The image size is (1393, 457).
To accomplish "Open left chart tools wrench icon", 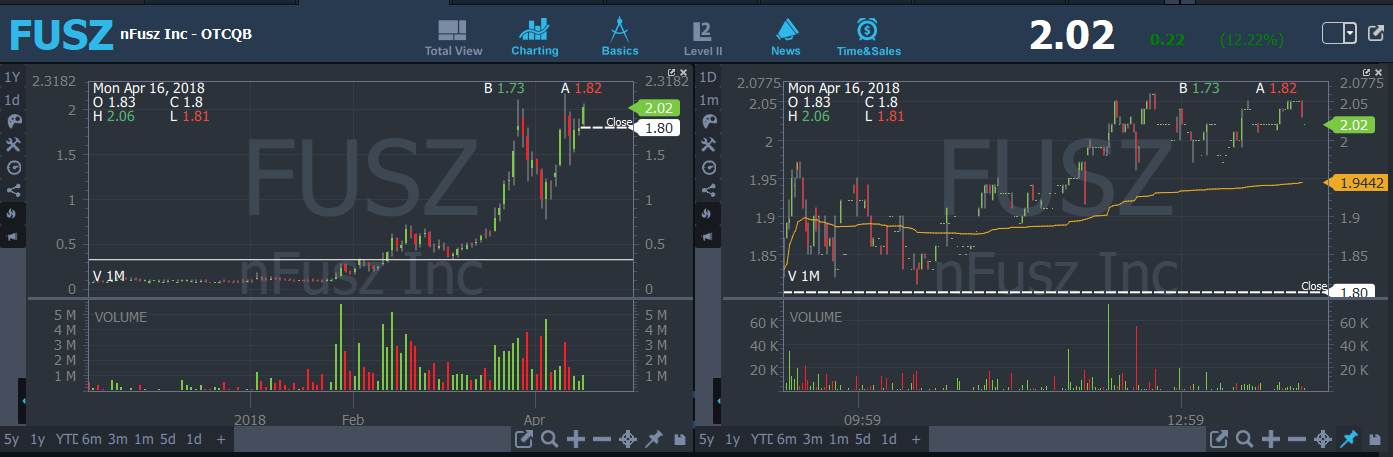I will pyautogui.click(x=12, y=144).
